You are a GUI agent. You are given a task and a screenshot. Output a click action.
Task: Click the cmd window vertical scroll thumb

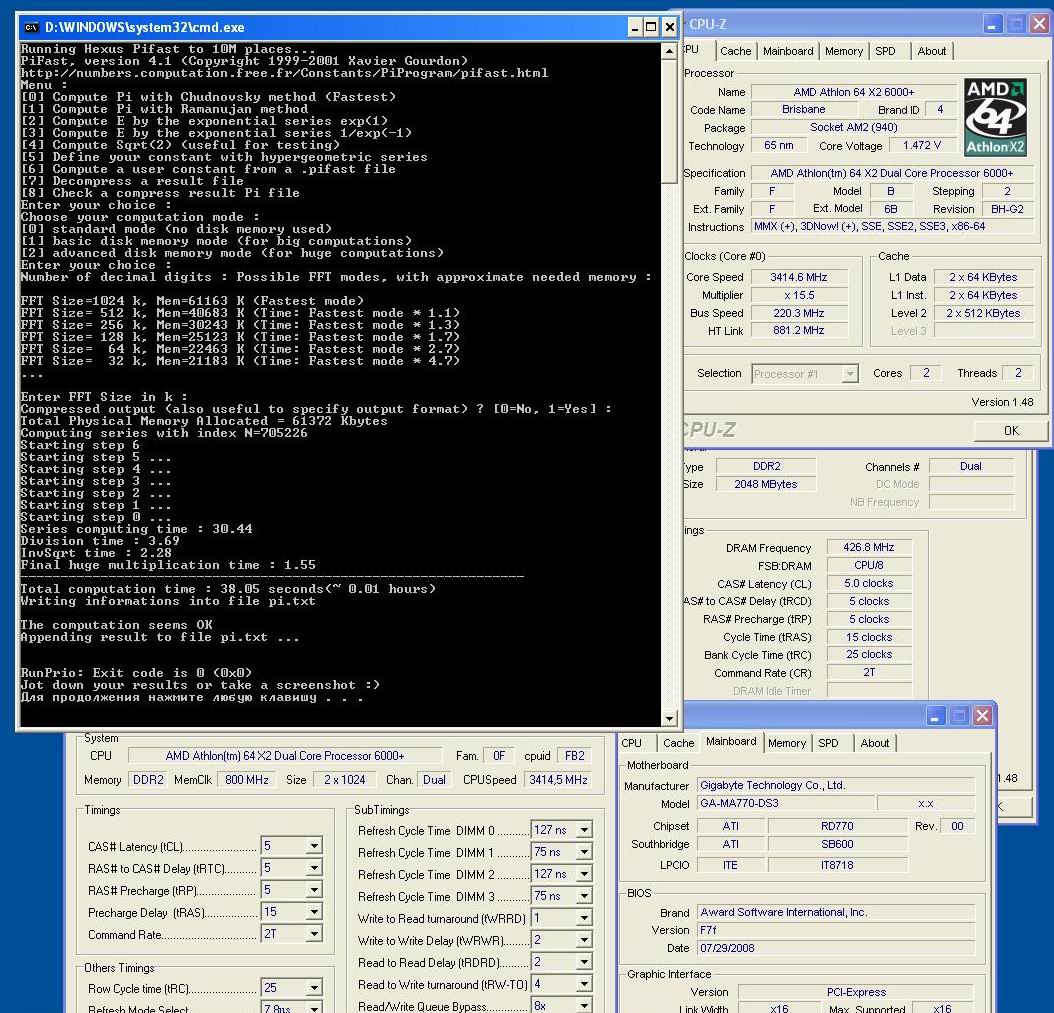click(x=669, y=120)
